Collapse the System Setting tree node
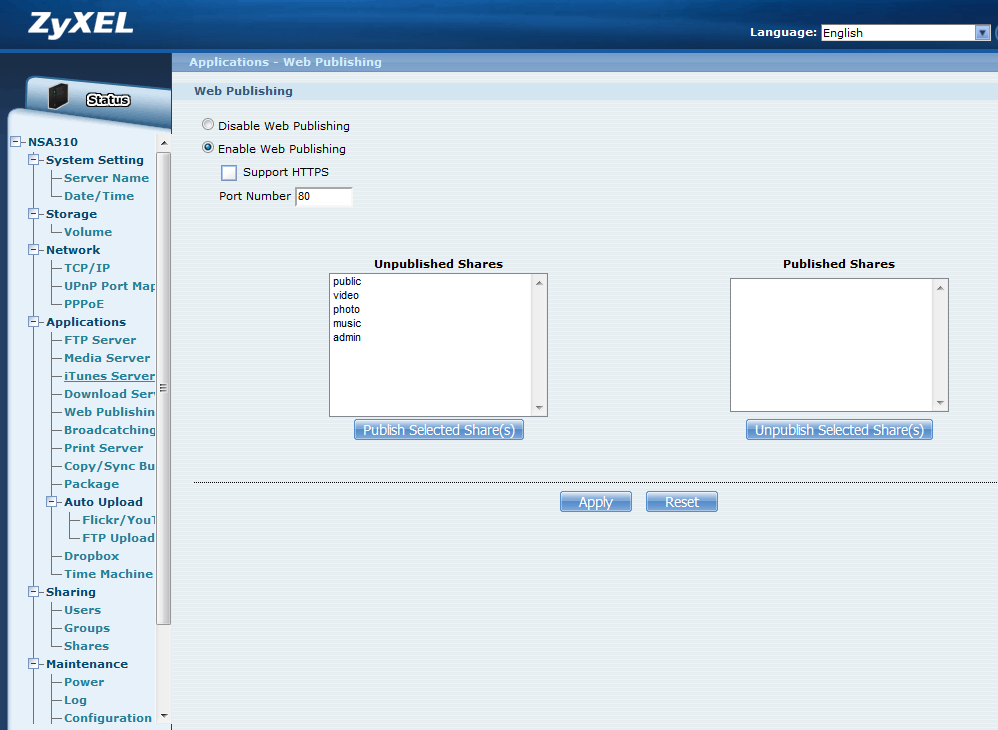This screenshot has width=998, height=730. coord(34,160)
